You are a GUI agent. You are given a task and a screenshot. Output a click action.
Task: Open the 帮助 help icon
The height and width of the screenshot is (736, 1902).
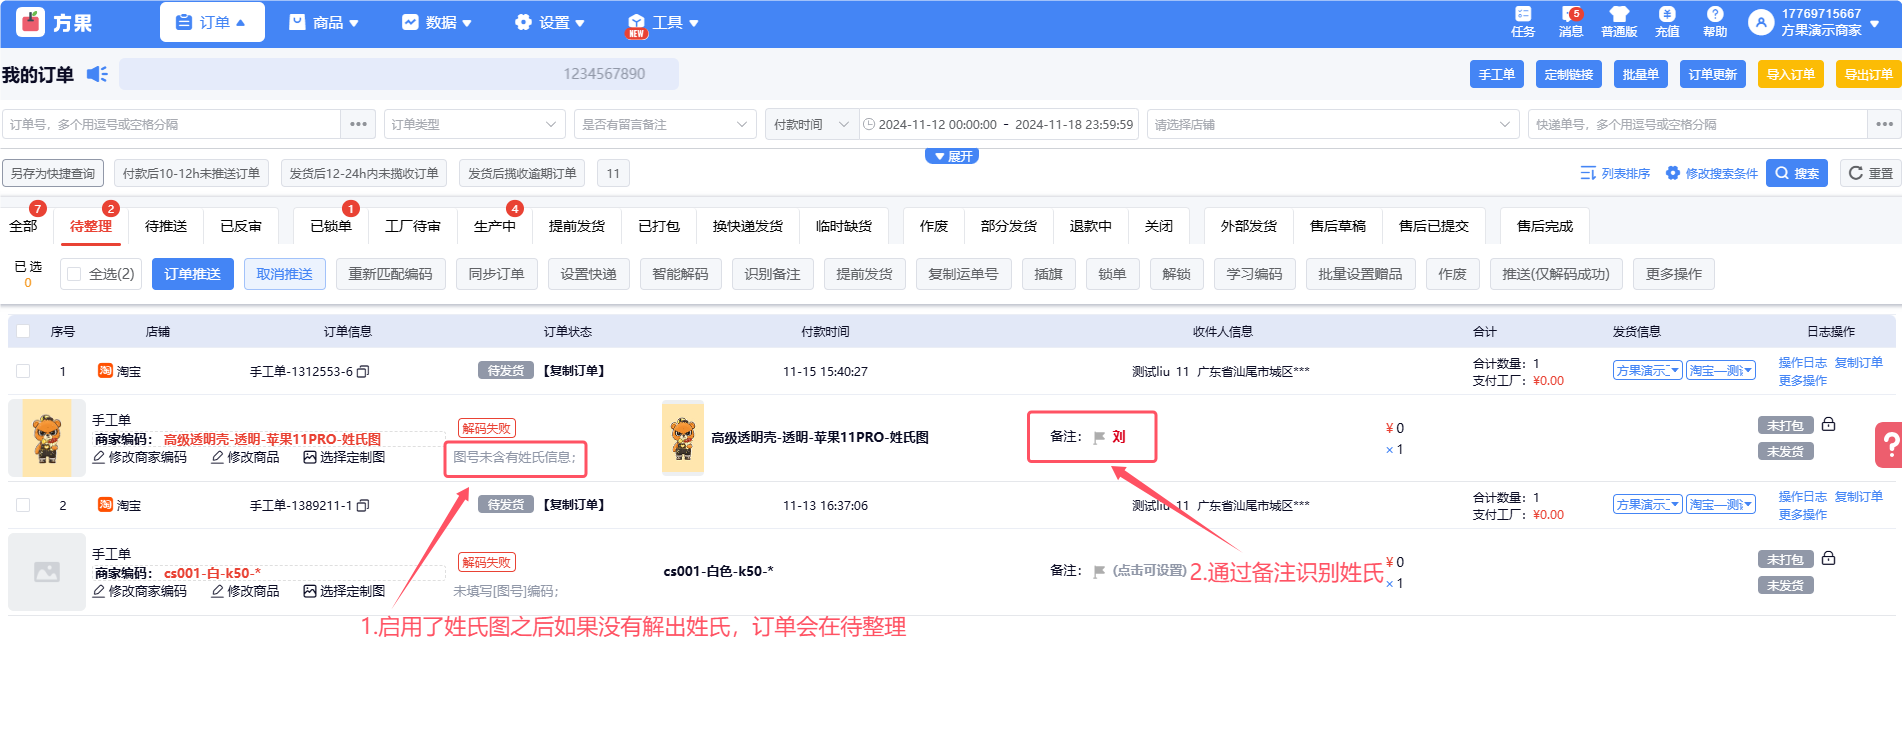click(1715, 14)
